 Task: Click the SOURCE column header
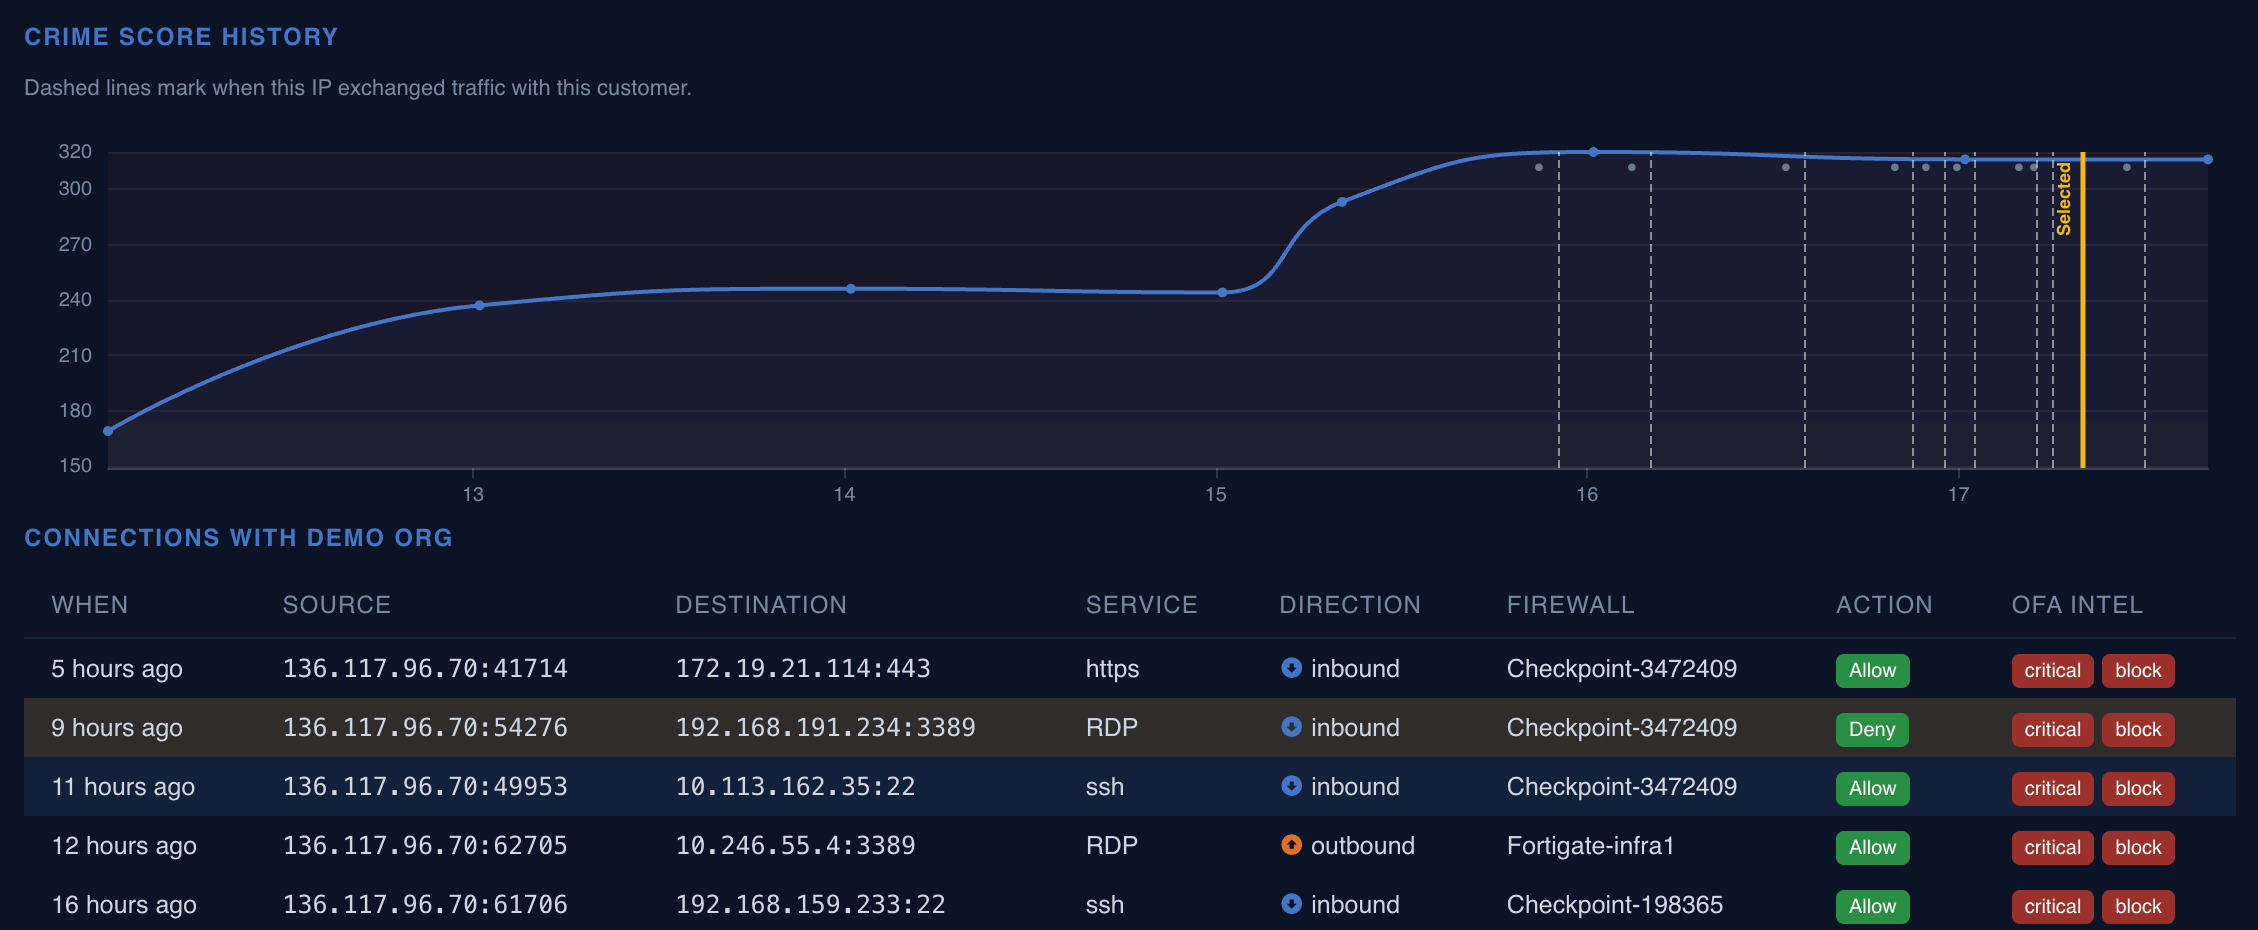pyautogui.click(x=337, y=605)
